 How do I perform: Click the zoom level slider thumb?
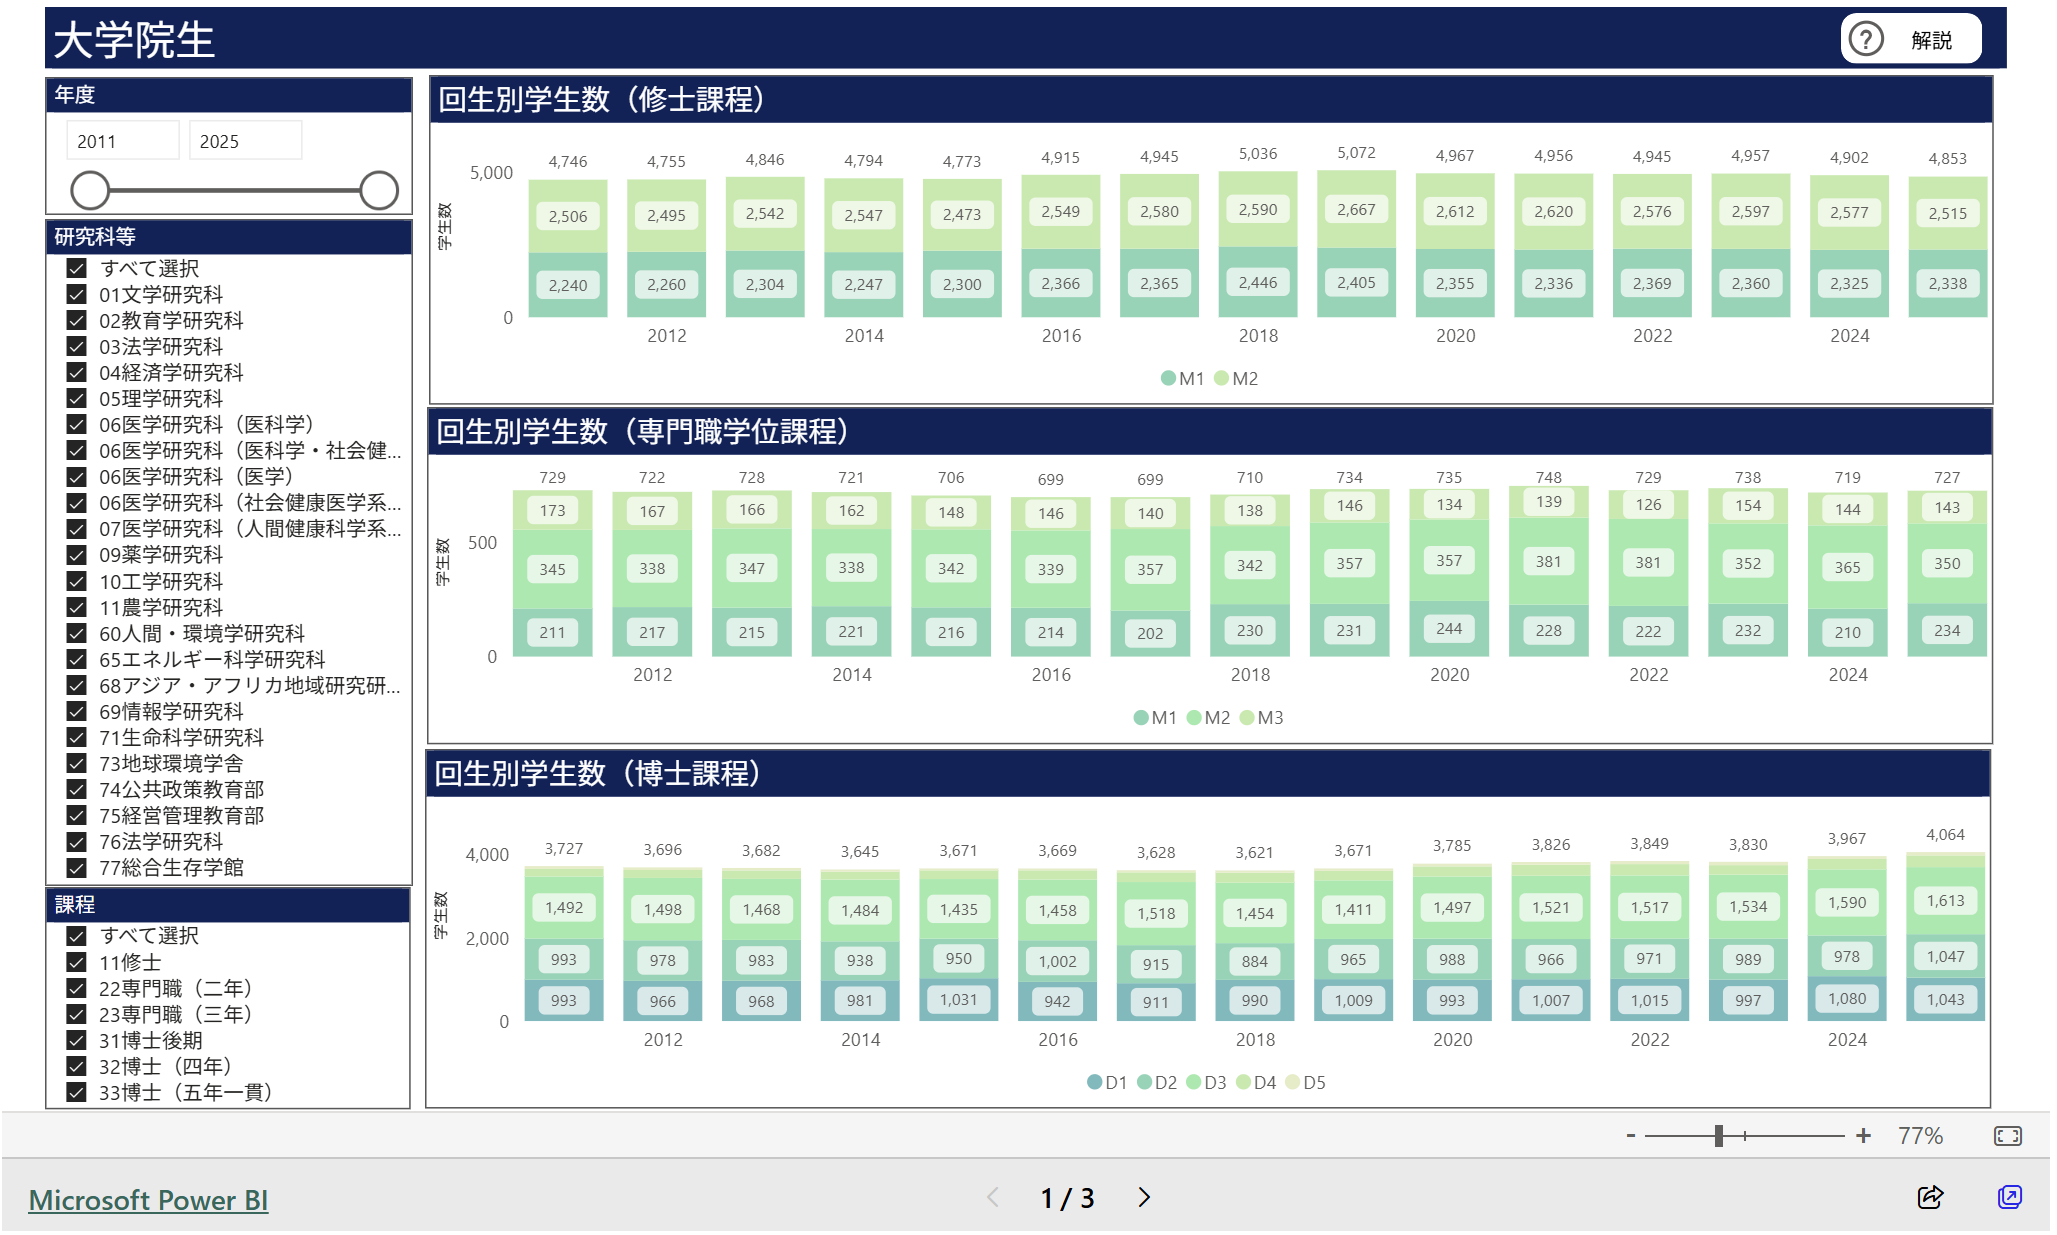(x=1718, y=1136)
